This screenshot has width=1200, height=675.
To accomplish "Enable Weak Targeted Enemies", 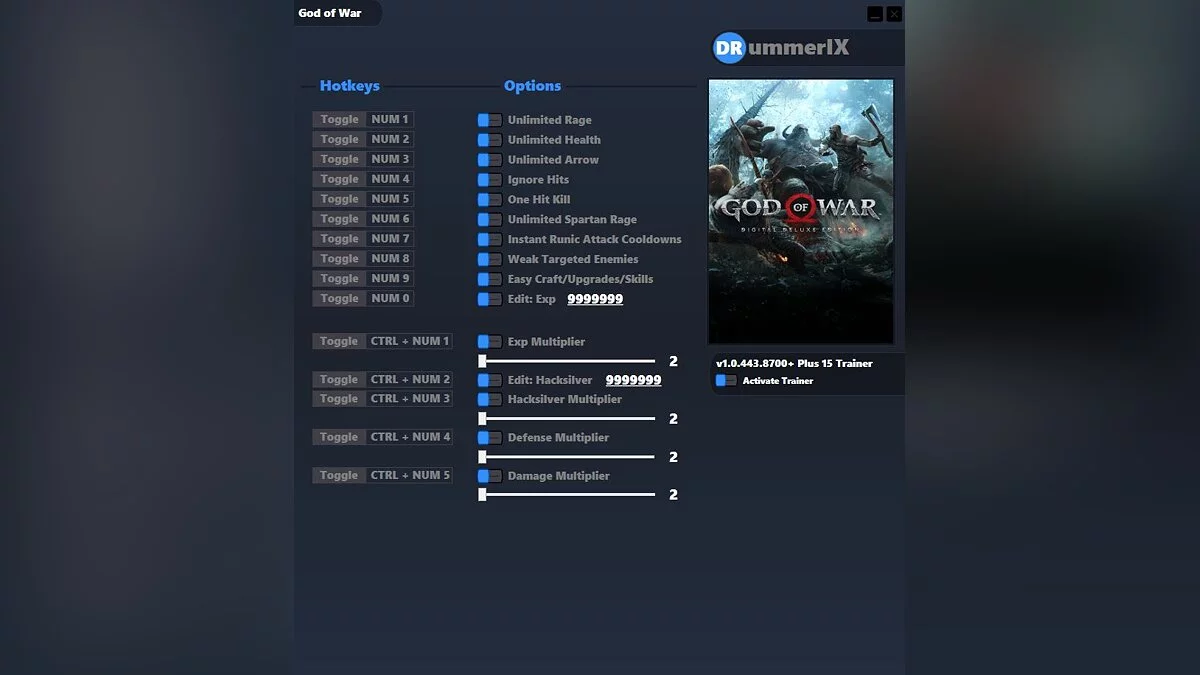I will [x=488, y=259].
